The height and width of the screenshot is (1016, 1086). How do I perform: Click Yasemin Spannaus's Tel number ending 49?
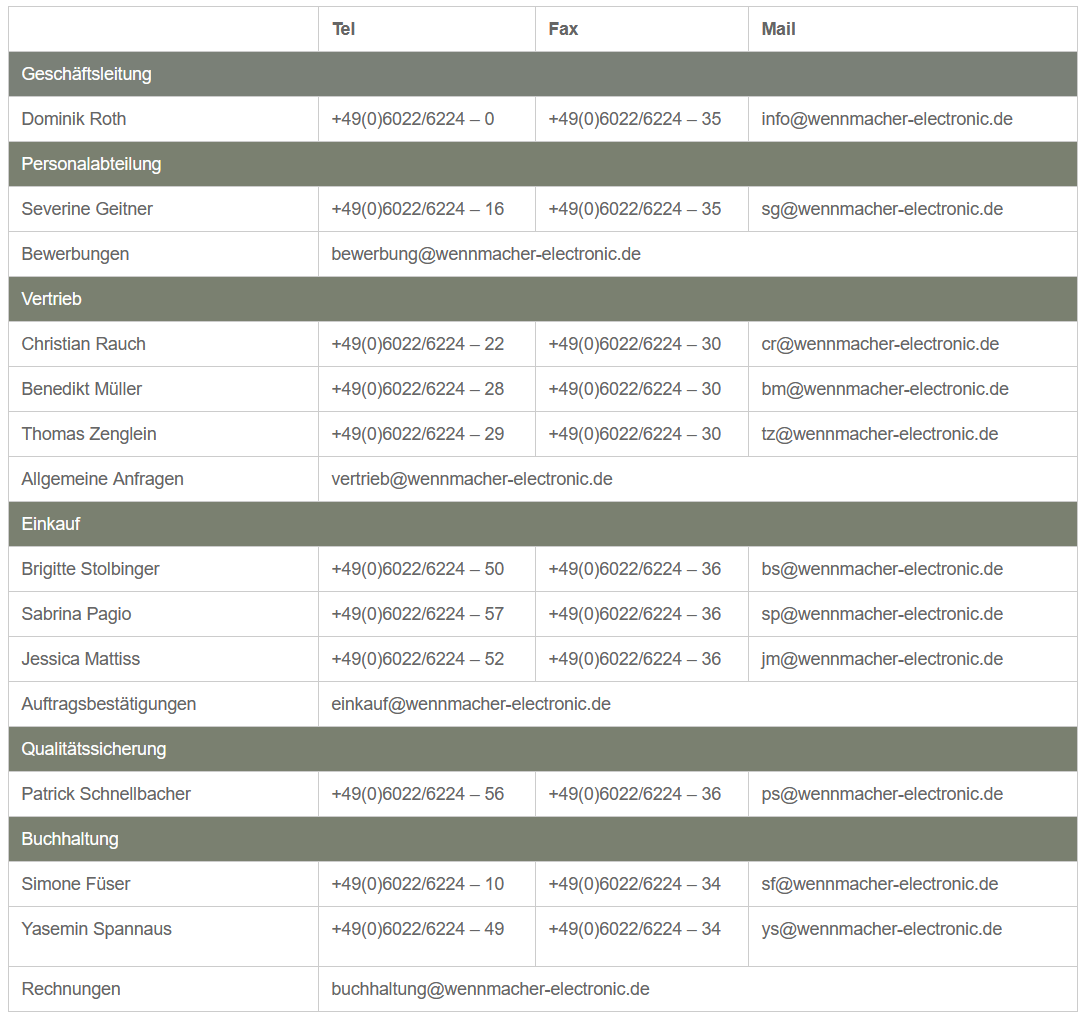tap(418, 929)
